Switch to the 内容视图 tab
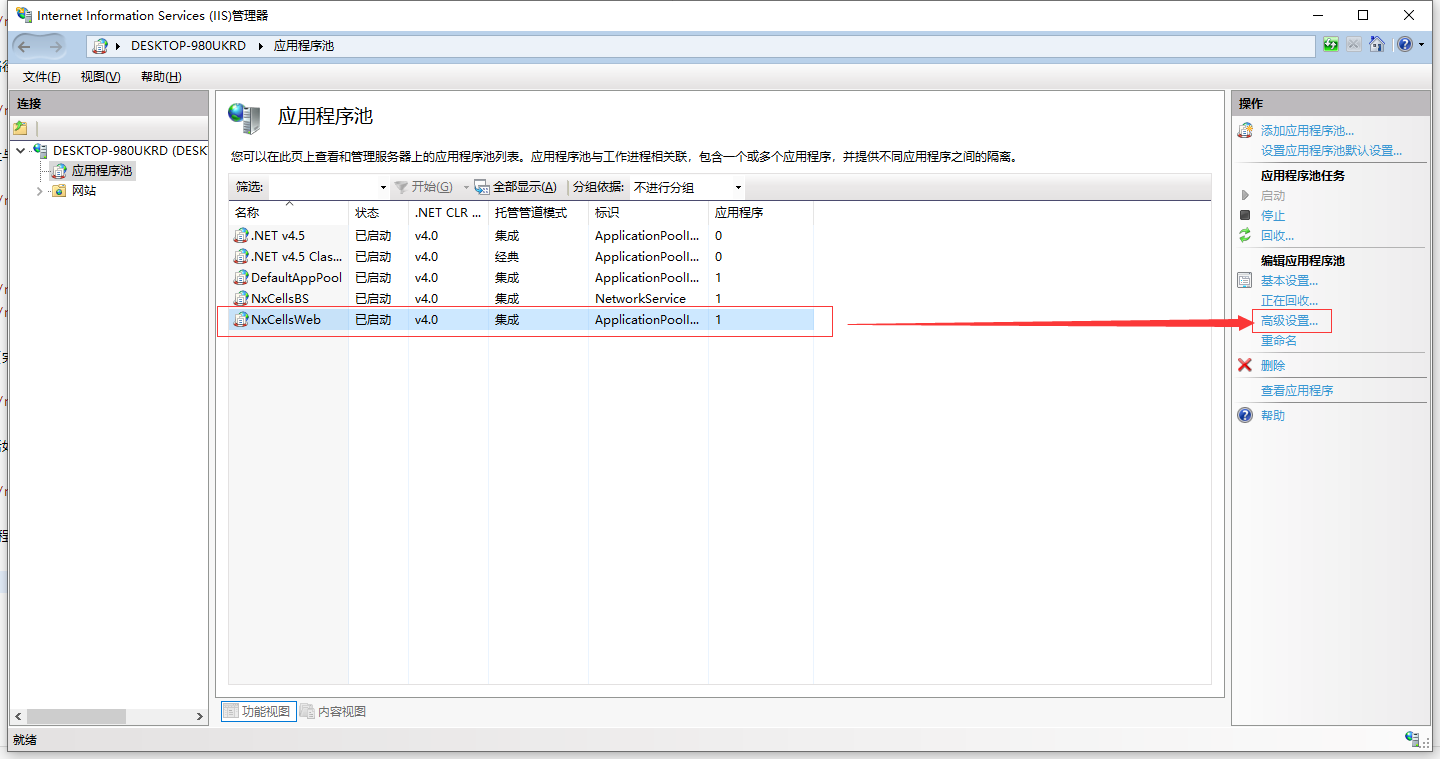The width and height of the screenshot is (1440, 759). pyautogui.click(x=334, y=711)
